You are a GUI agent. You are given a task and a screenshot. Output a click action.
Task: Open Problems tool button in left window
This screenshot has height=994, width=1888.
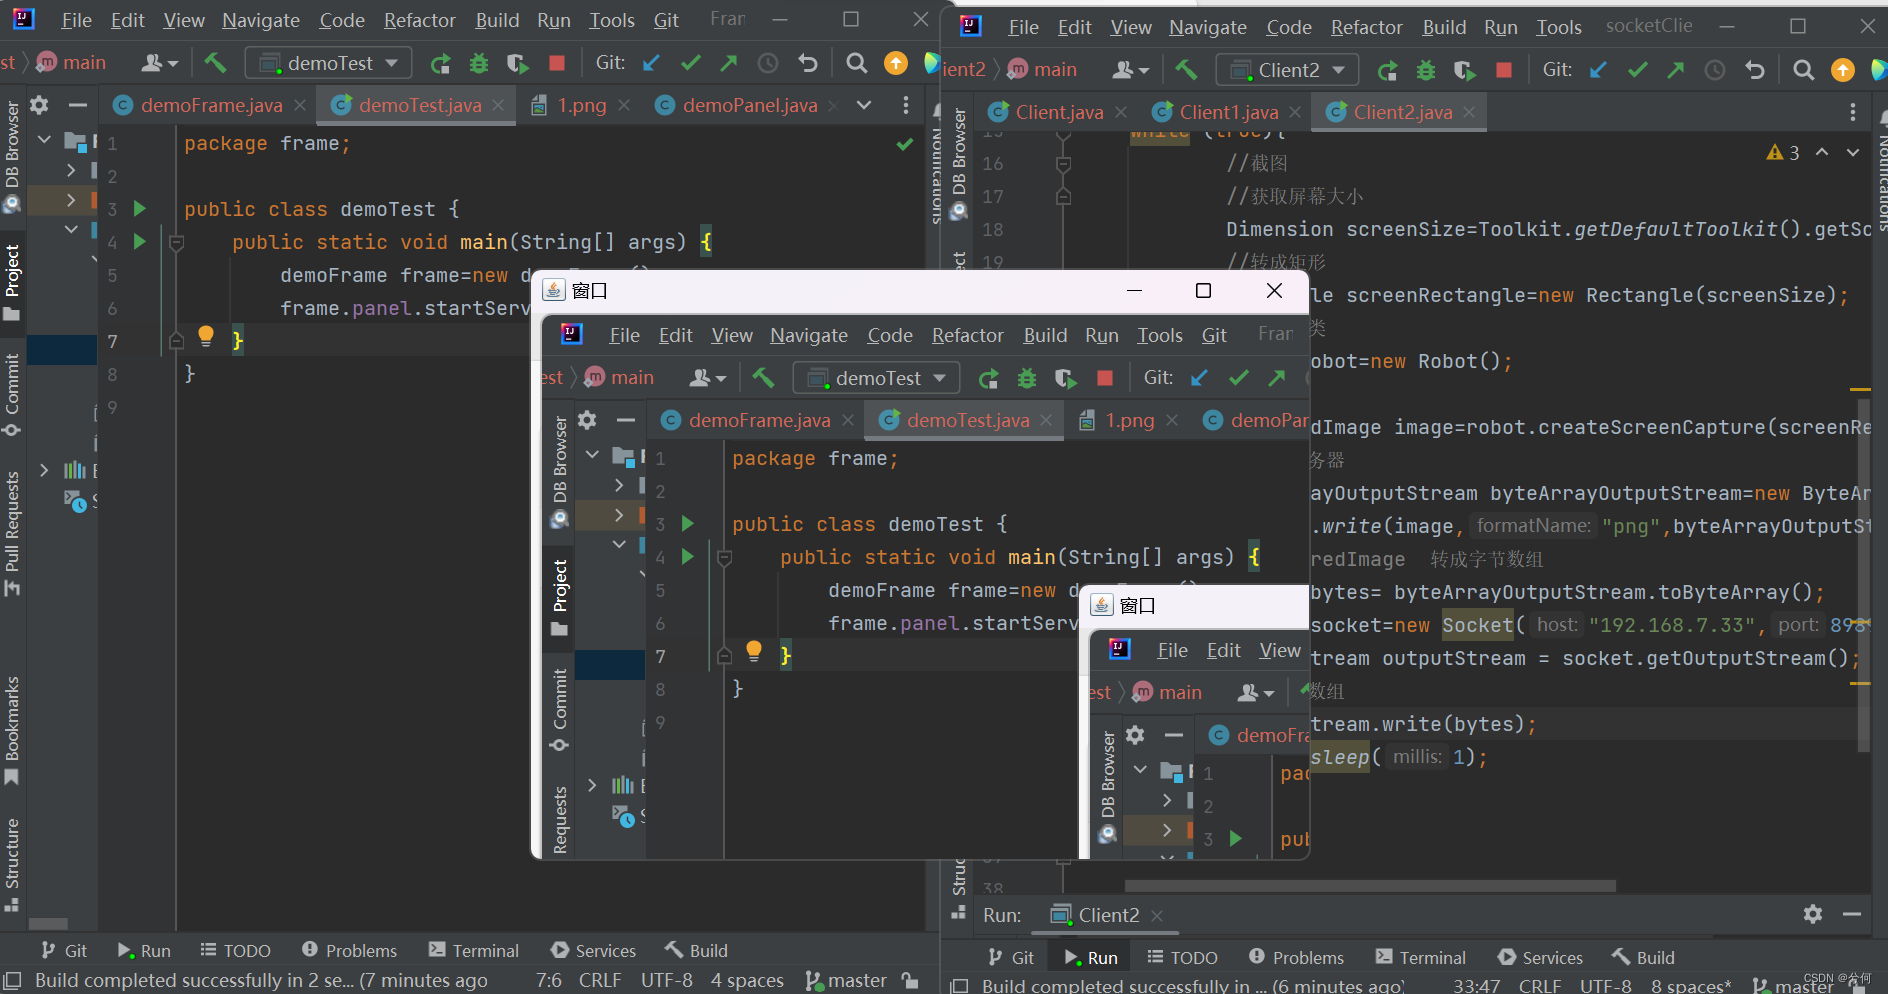click(x=349, y=950)
